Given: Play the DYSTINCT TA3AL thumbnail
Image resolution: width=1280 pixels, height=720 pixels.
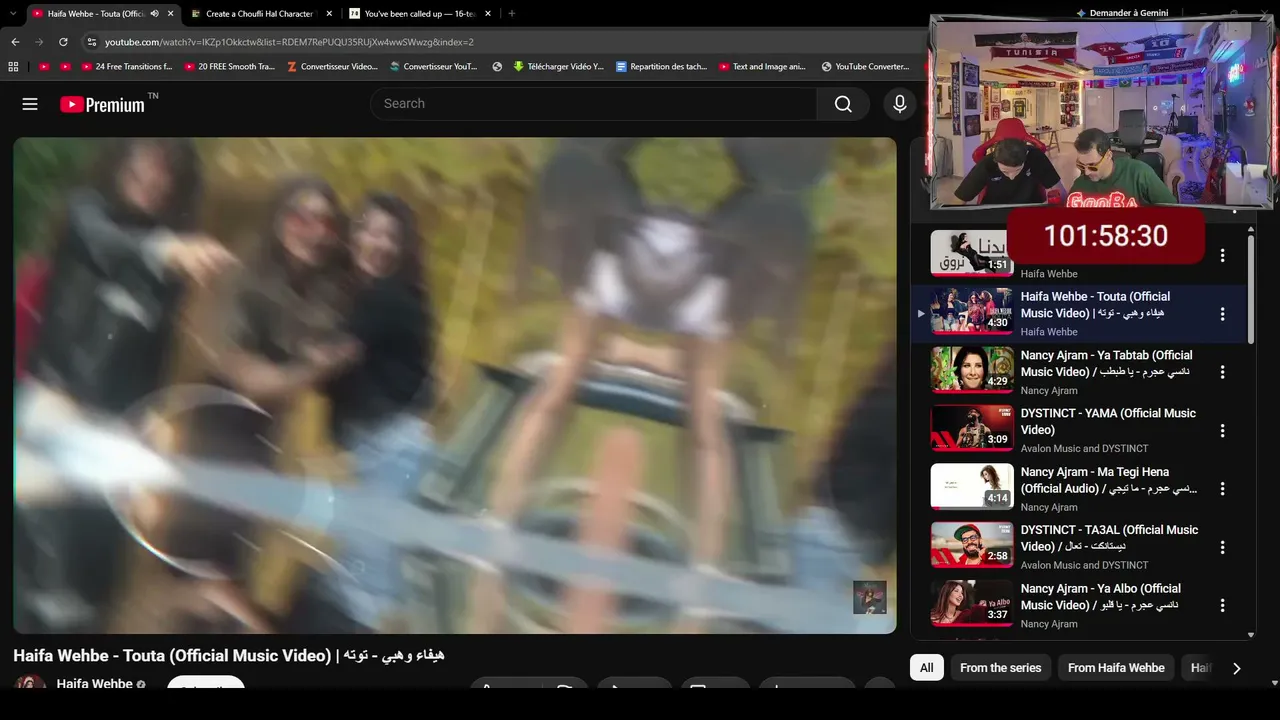Looking at the screenshot, I should tap(972, 545).
